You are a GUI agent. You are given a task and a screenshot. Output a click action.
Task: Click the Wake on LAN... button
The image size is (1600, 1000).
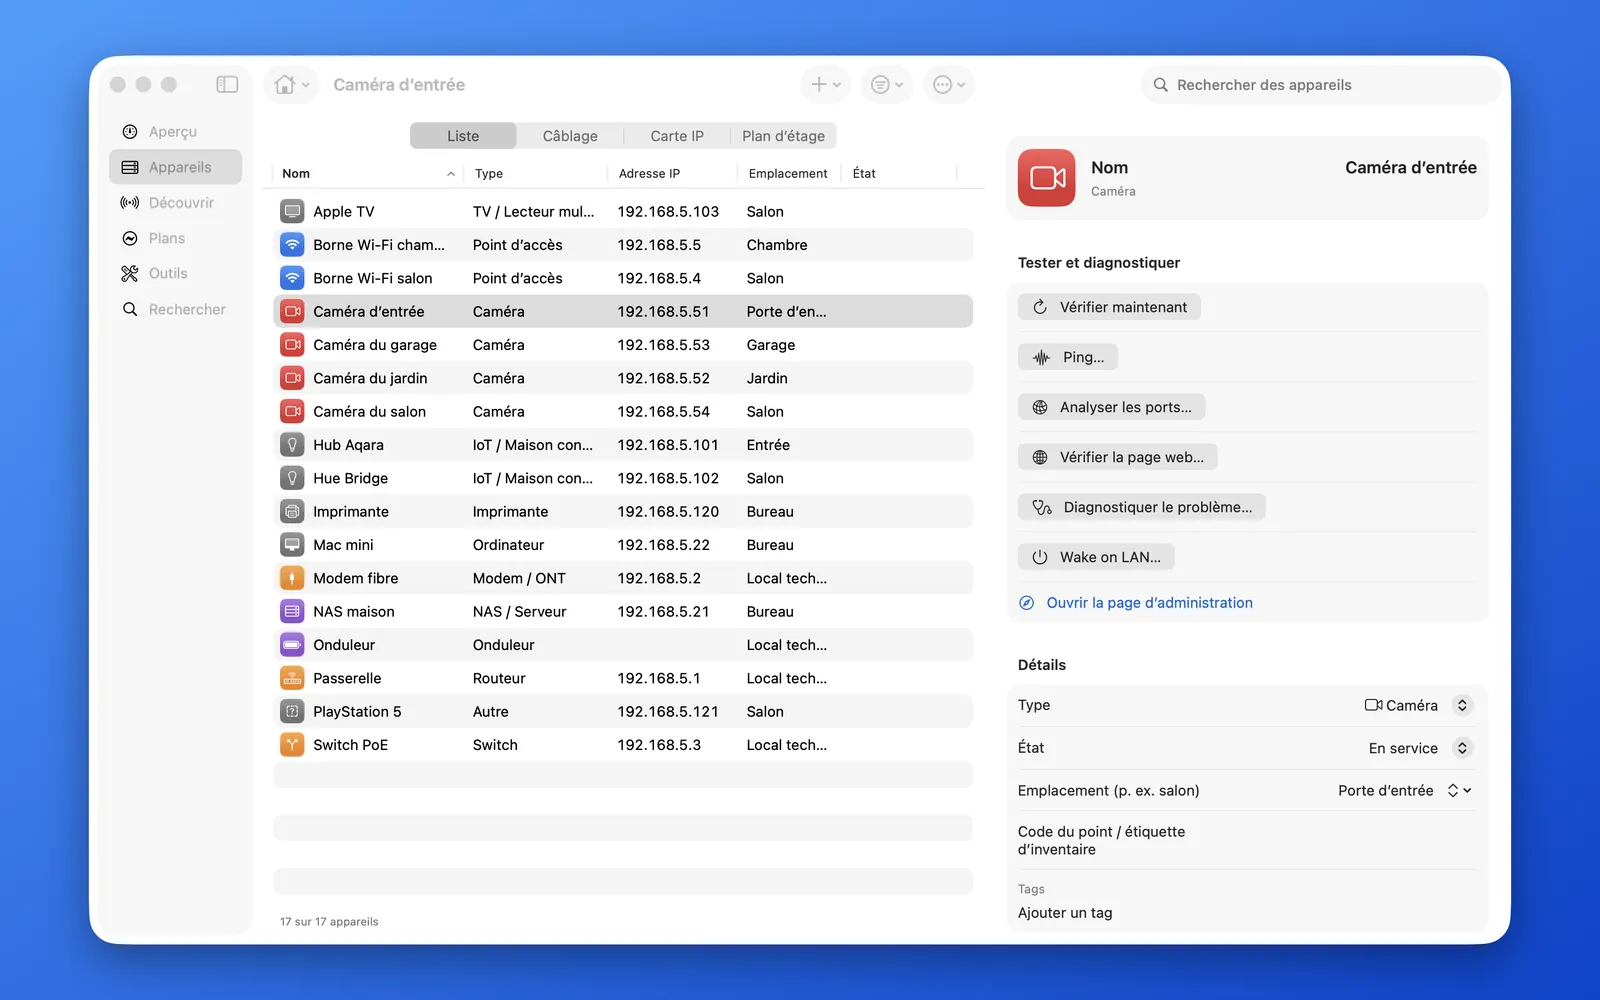1096,557
